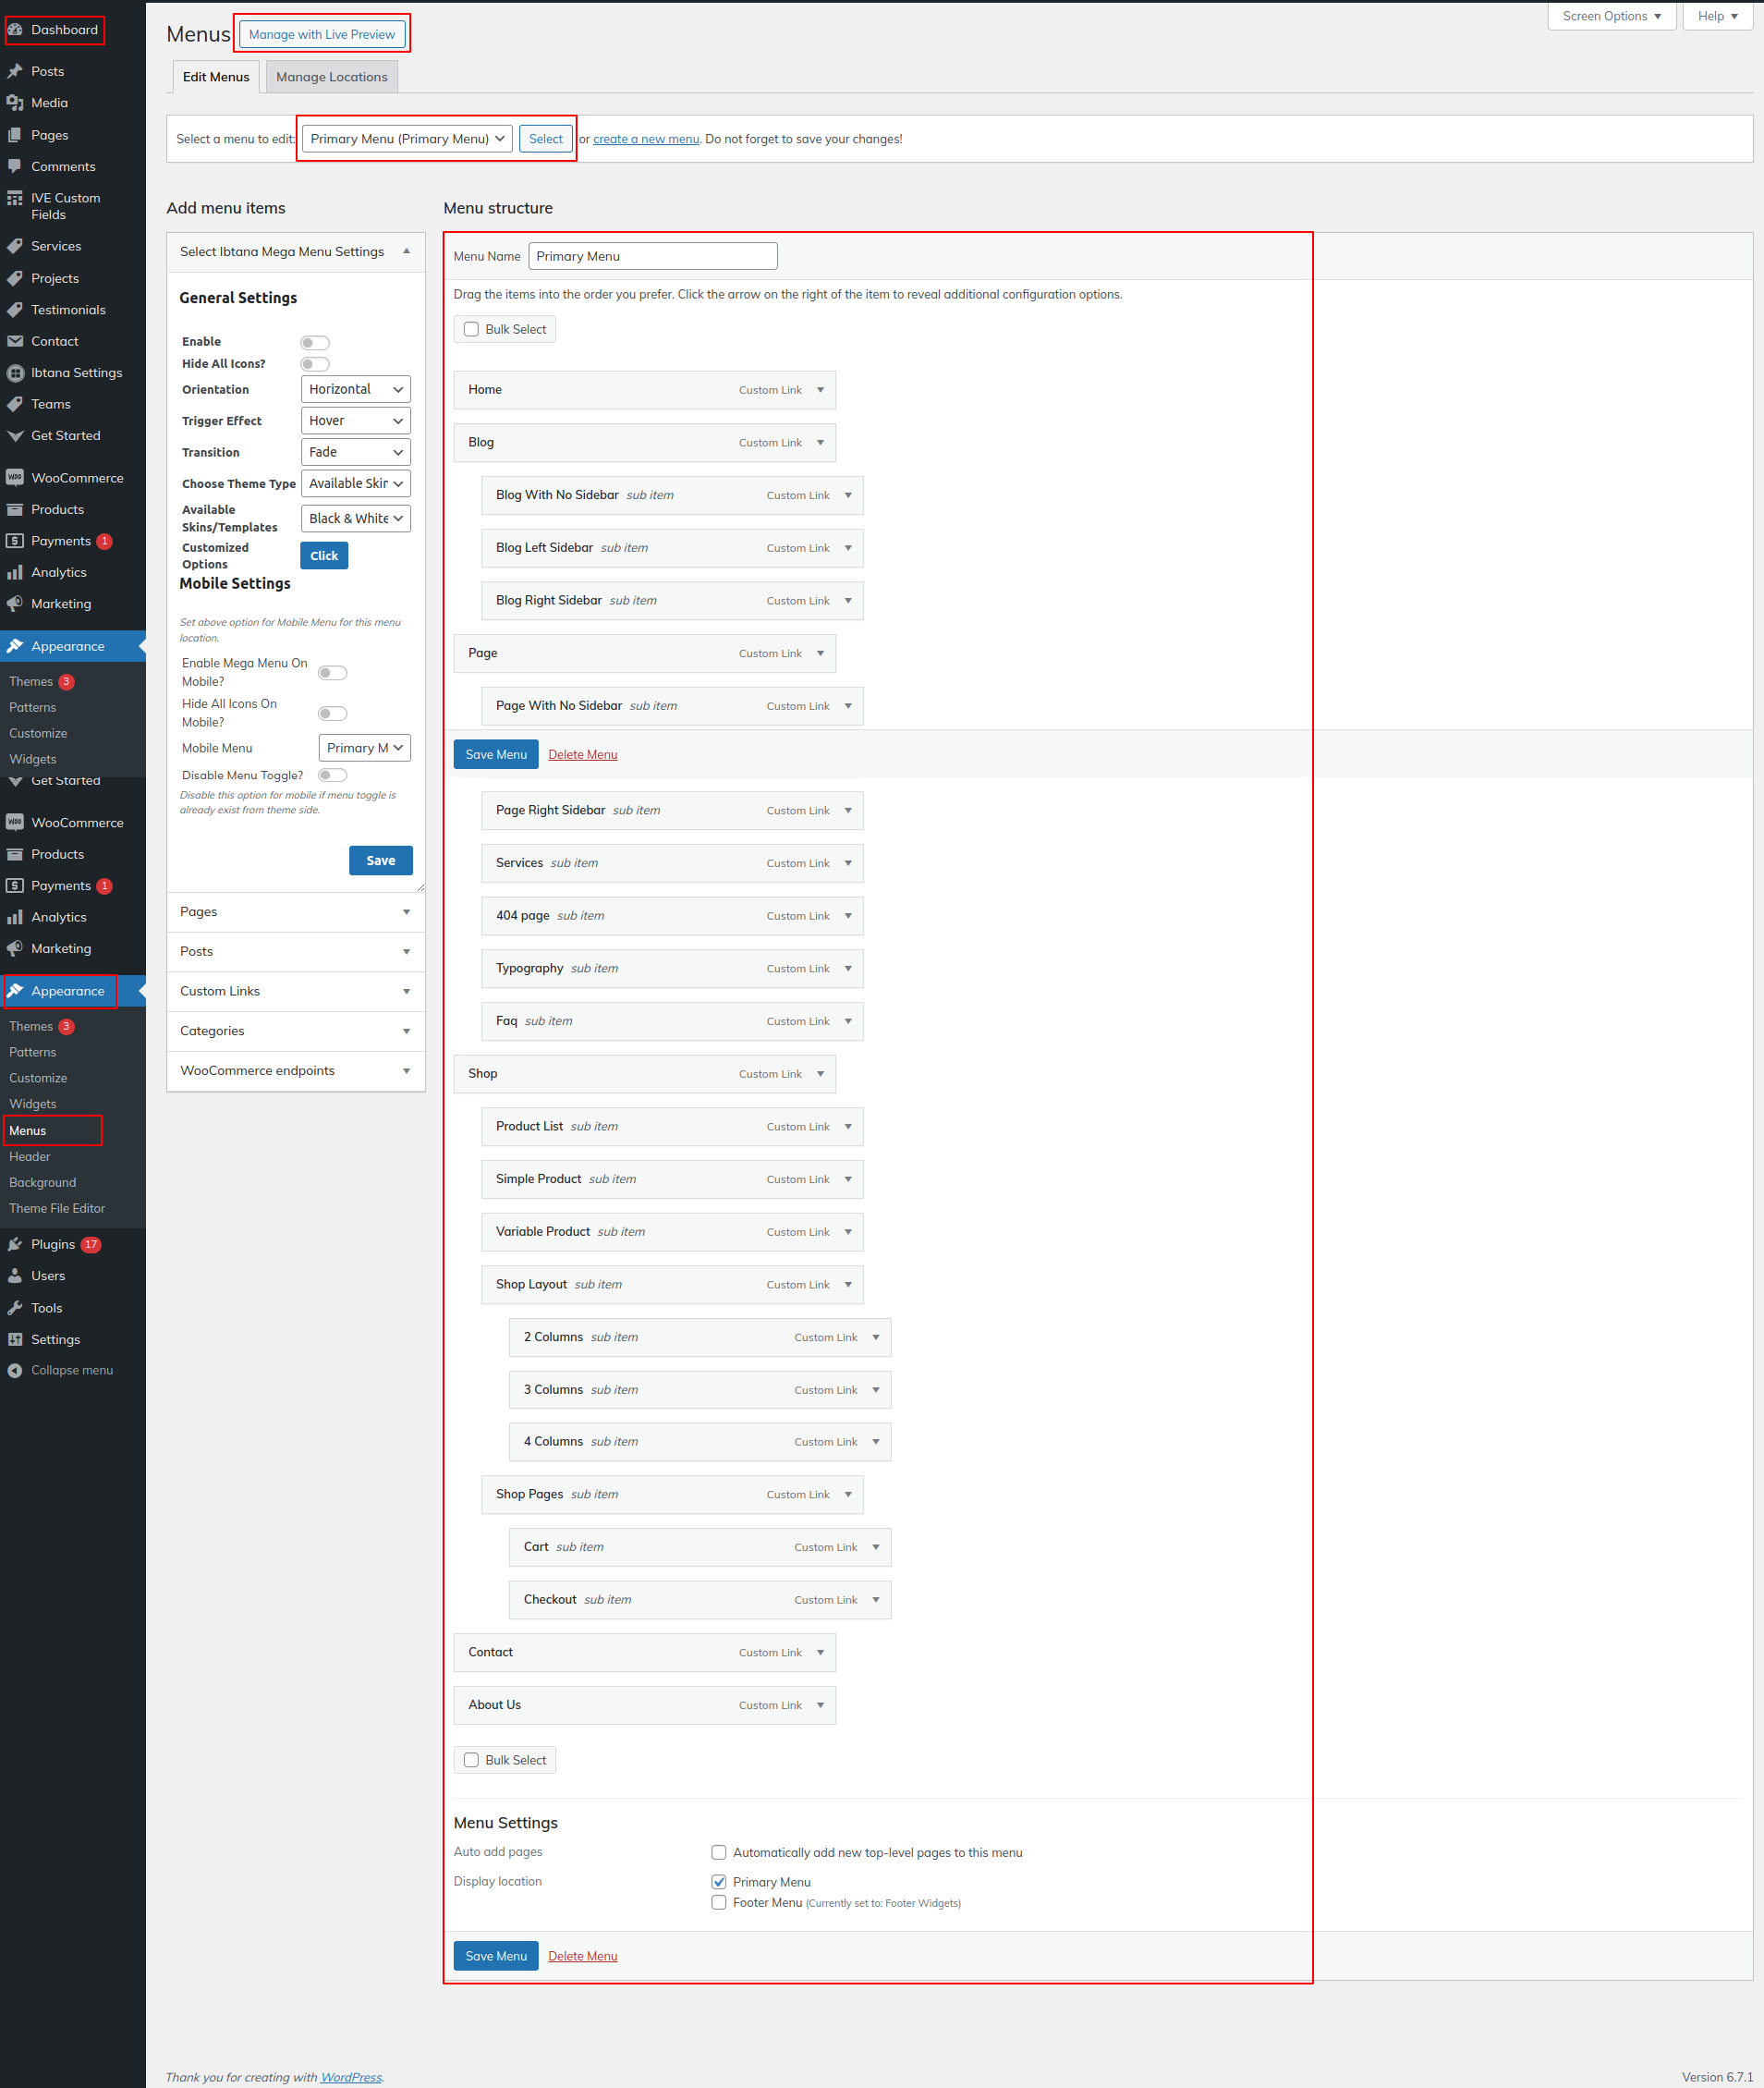Check the top Bulk Select checkbox

coord(471,329)
